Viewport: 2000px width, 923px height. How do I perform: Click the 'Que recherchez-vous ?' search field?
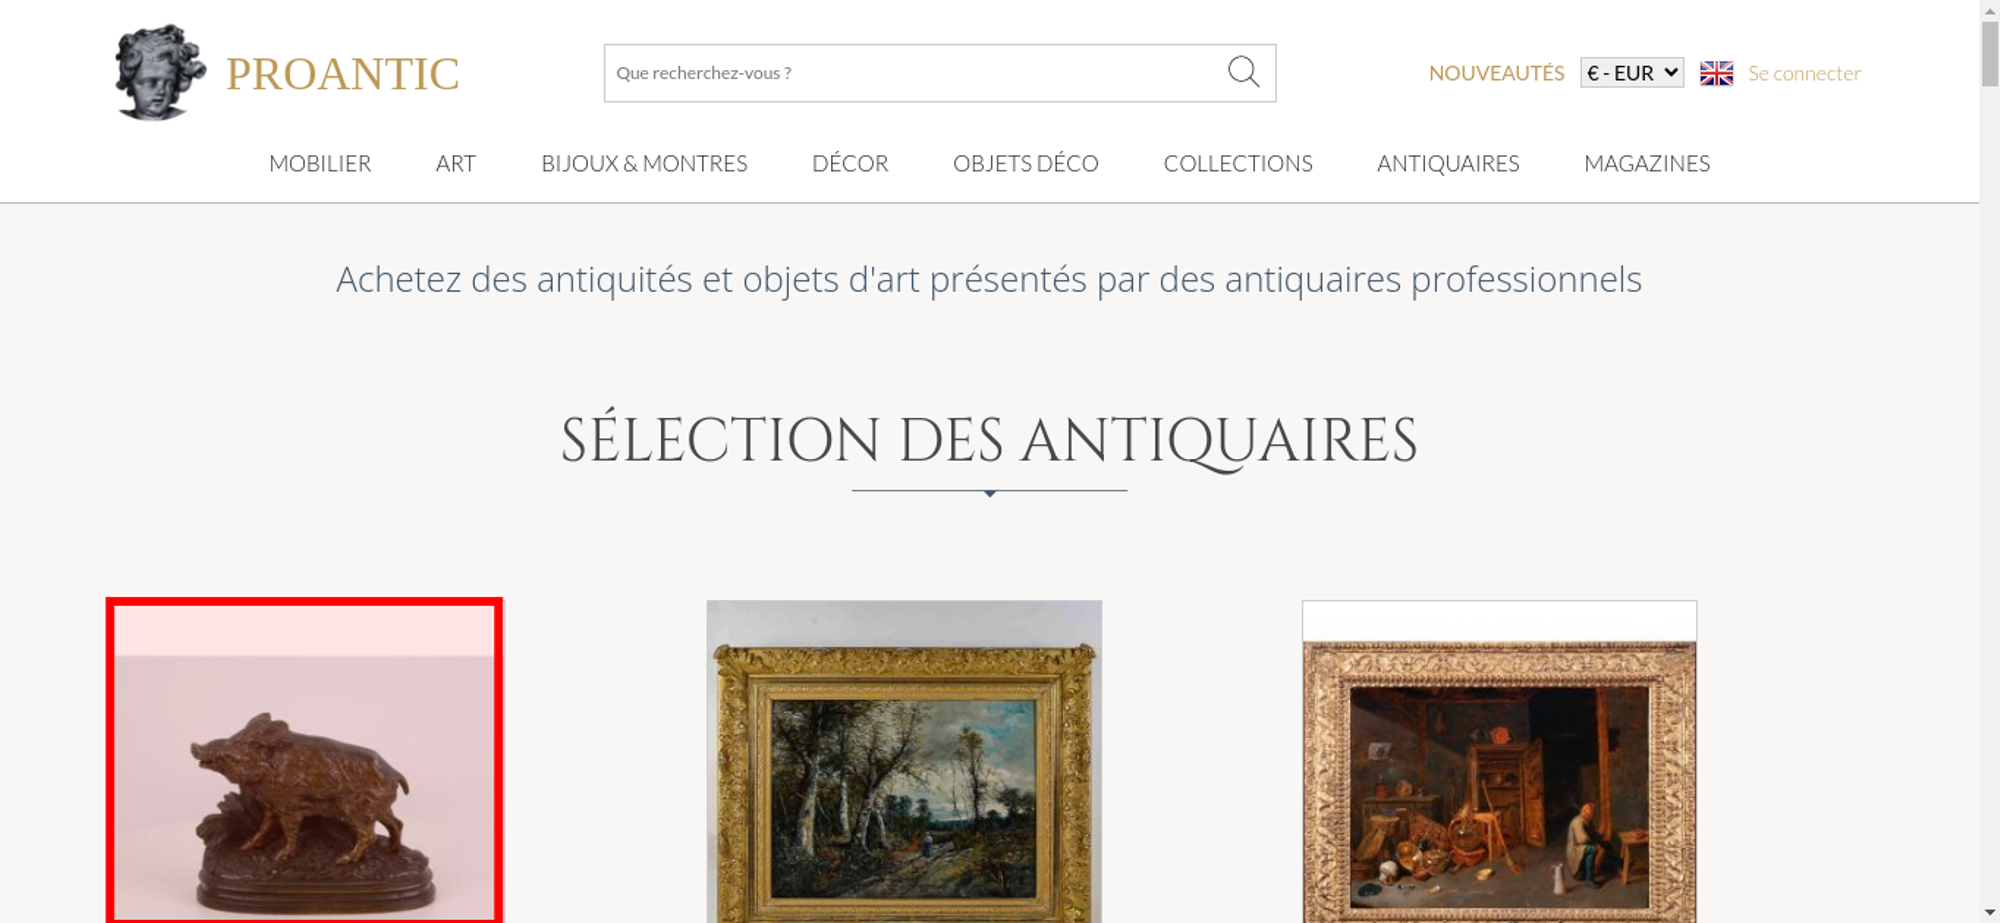(x=914, y=73)
